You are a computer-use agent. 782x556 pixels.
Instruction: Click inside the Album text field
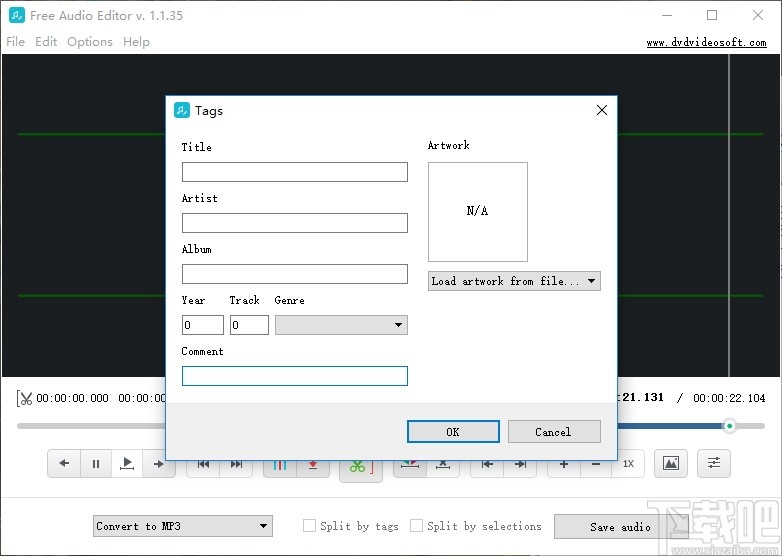pos(295,274)
